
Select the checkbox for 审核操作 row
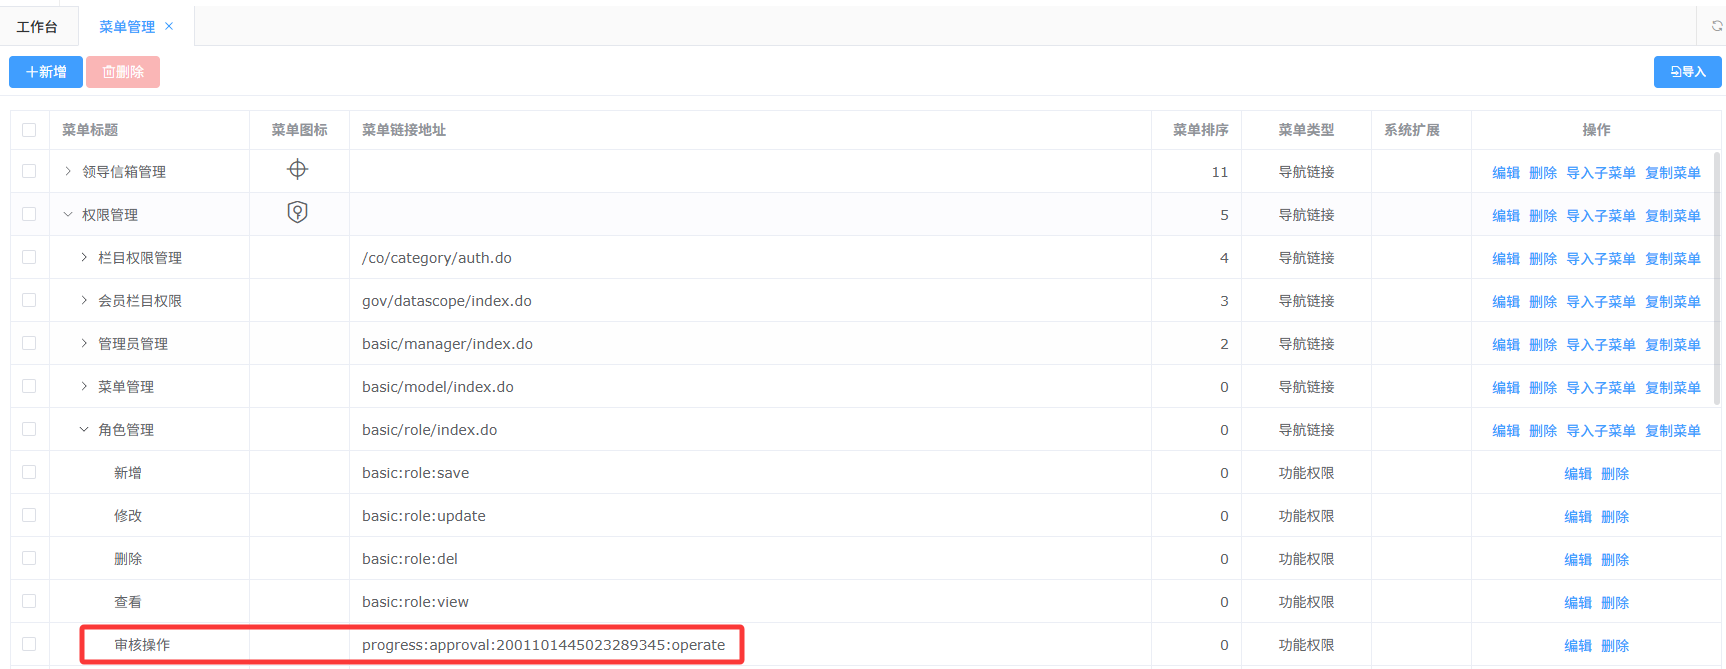[29, 645]
